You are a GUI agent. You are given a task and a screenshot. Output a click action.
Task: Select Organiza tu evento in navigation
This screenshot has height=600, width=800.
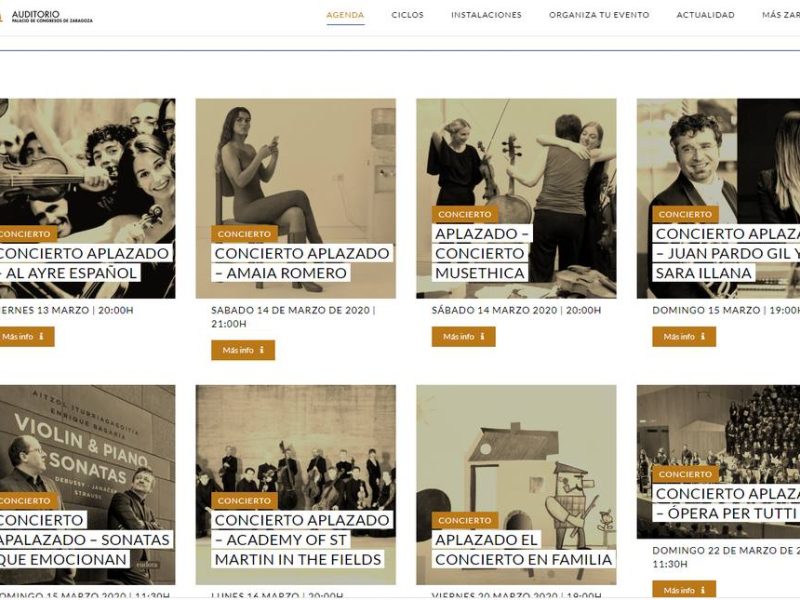(599, 15)
